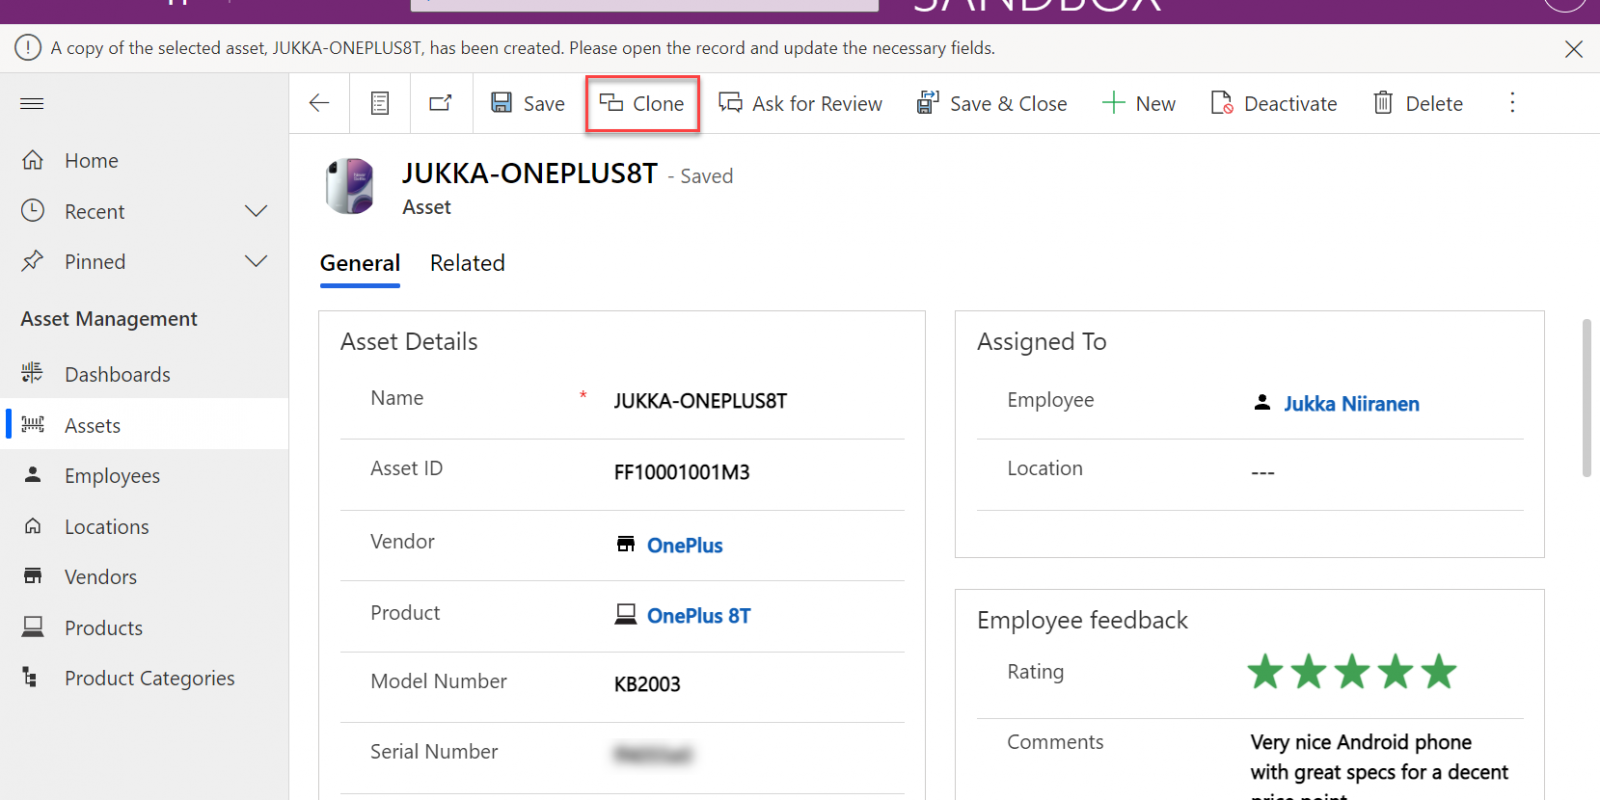The image size is (1600, 800).
Task: Click the Employees person icon
Action: (x=33, y=474)
